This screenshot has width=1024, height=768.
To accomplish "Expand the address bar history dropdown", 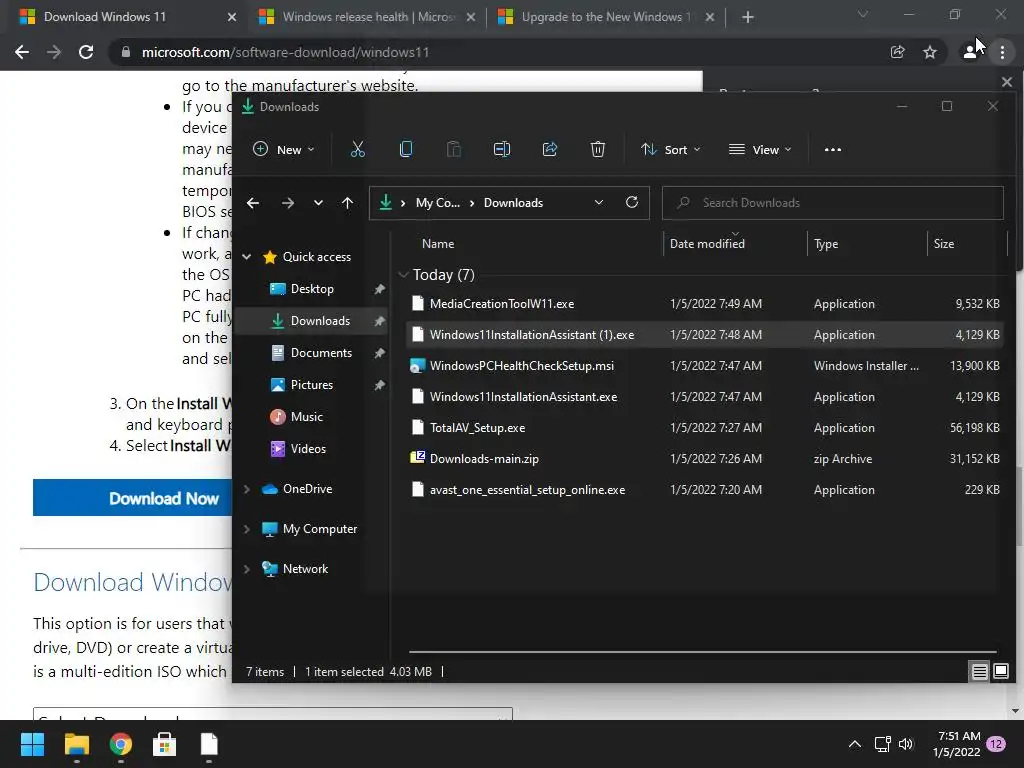I will point(599,202).
